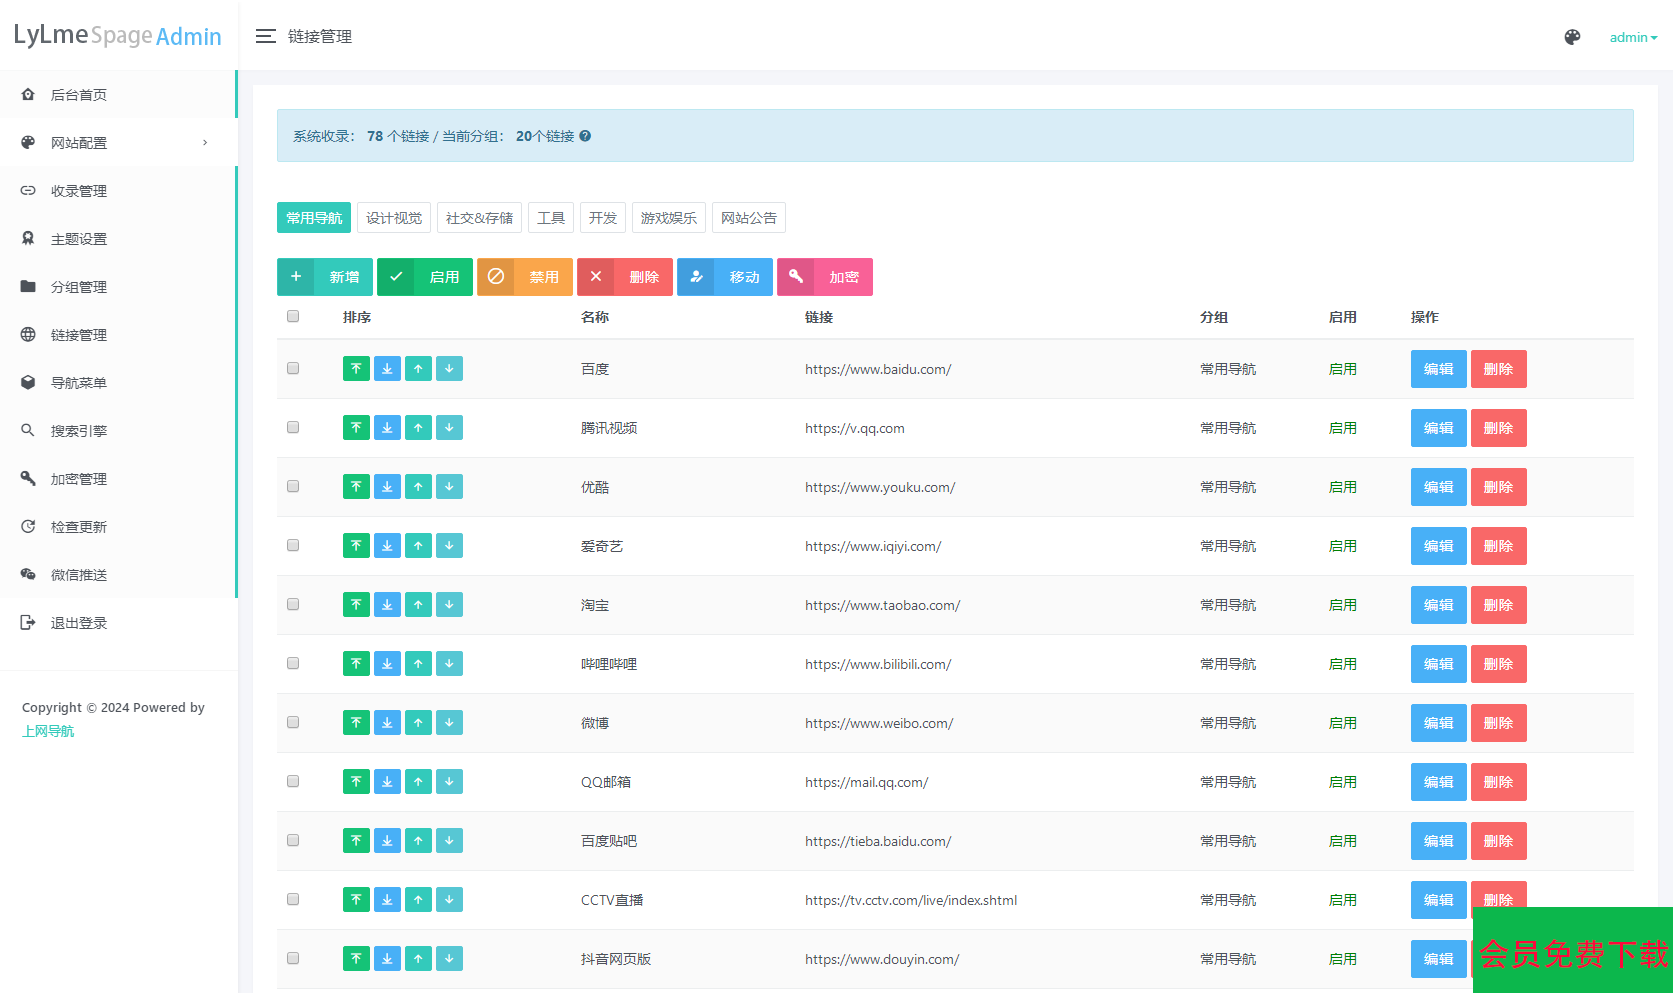Click the 新增 button to add a link
This screenshot has width=1673, height=993.
tap(325, 277)
